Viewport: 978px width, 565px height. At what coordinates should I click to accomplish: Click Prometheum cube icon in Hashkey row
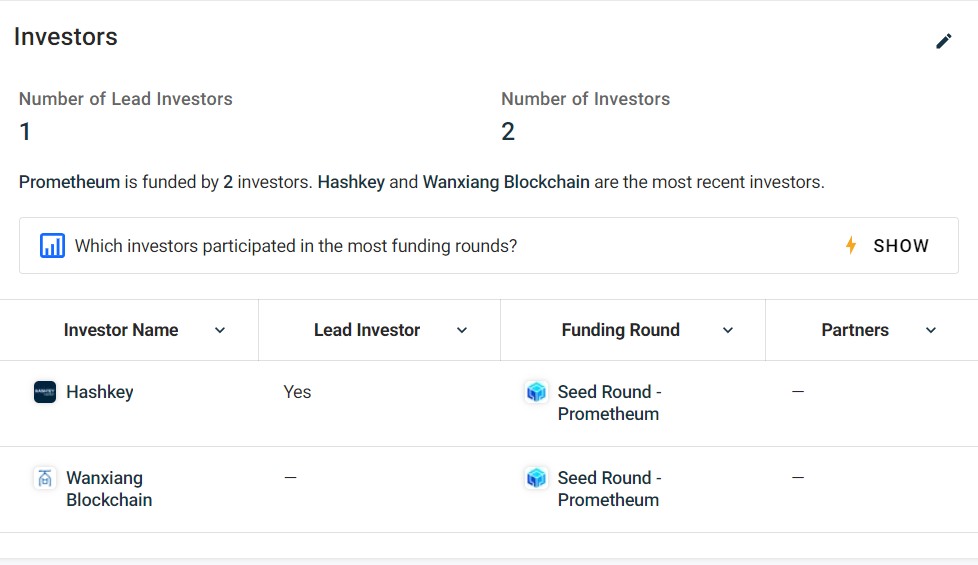click(536, 392)
